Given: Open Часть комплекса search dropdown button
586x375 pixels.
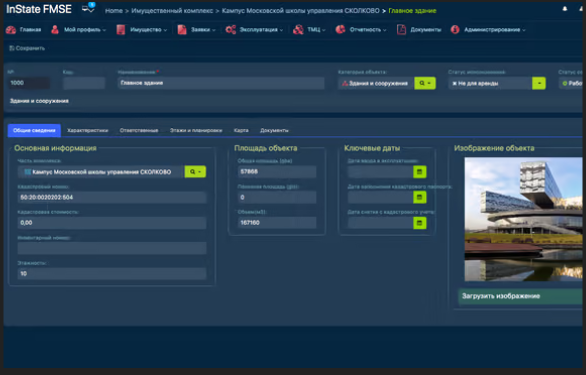Looking at the screenshot, I should point(195,172).
